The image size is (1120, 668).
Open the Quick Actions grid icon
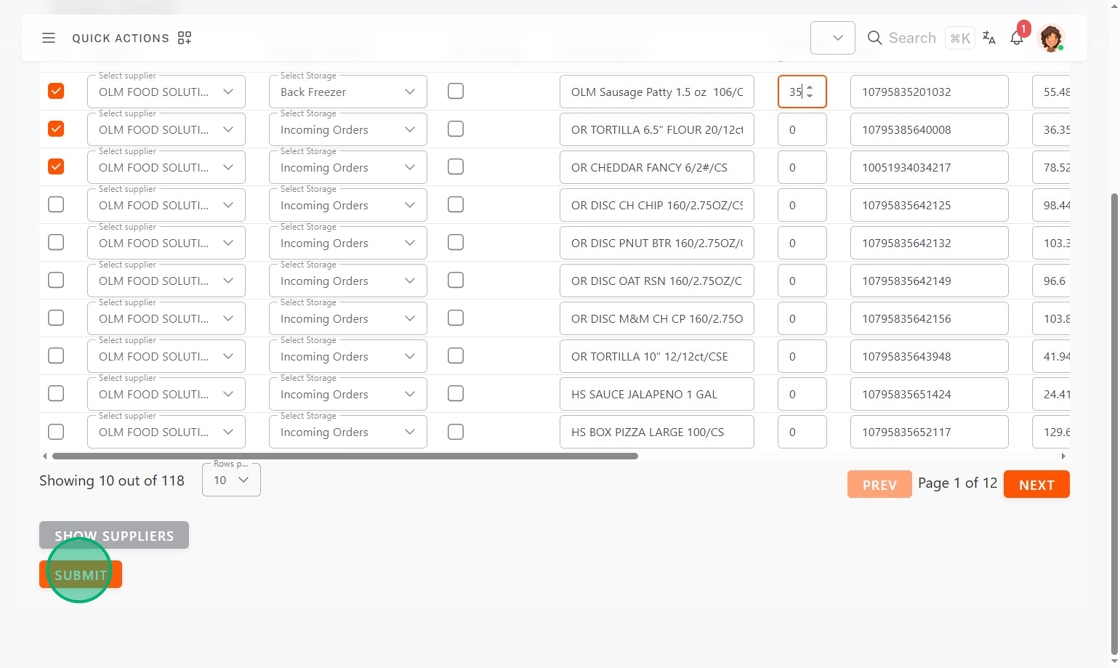click(184, 38)
